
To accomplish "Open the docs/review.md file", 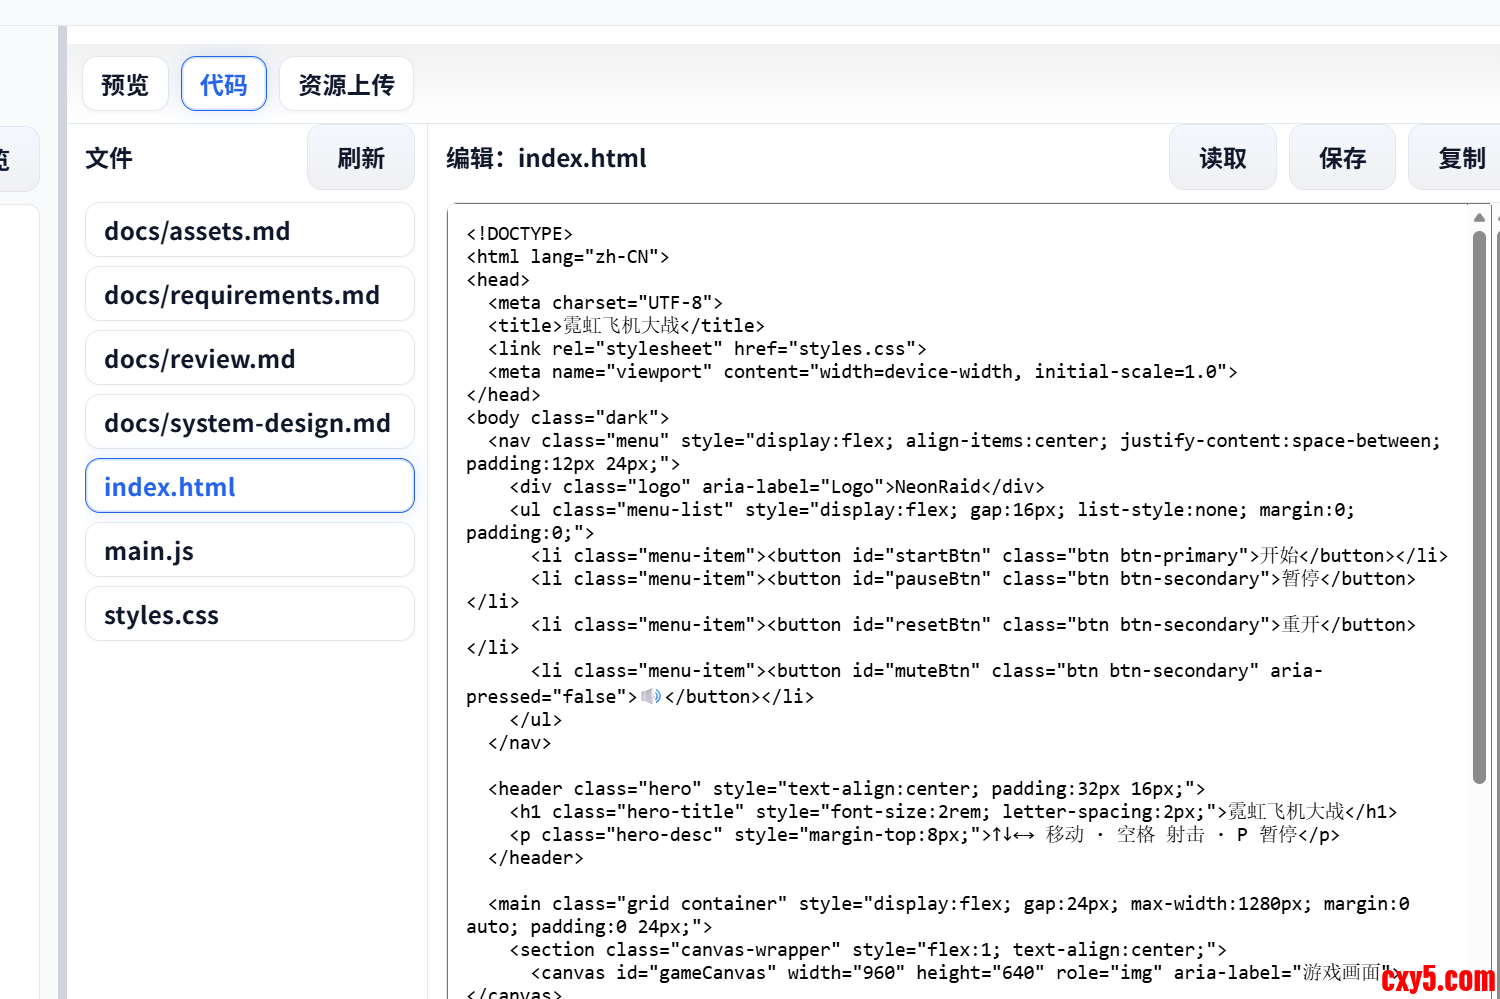I will [250, 359].
